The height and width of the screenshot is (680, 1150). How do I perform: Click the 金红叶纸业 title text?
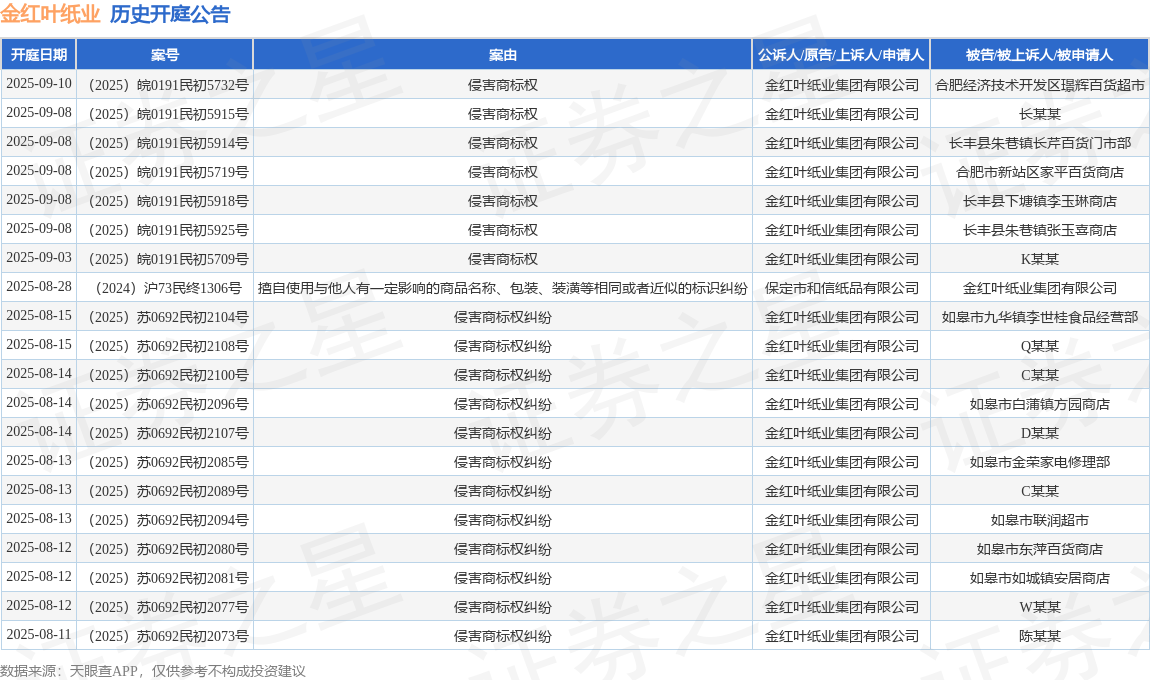(50, 14)
